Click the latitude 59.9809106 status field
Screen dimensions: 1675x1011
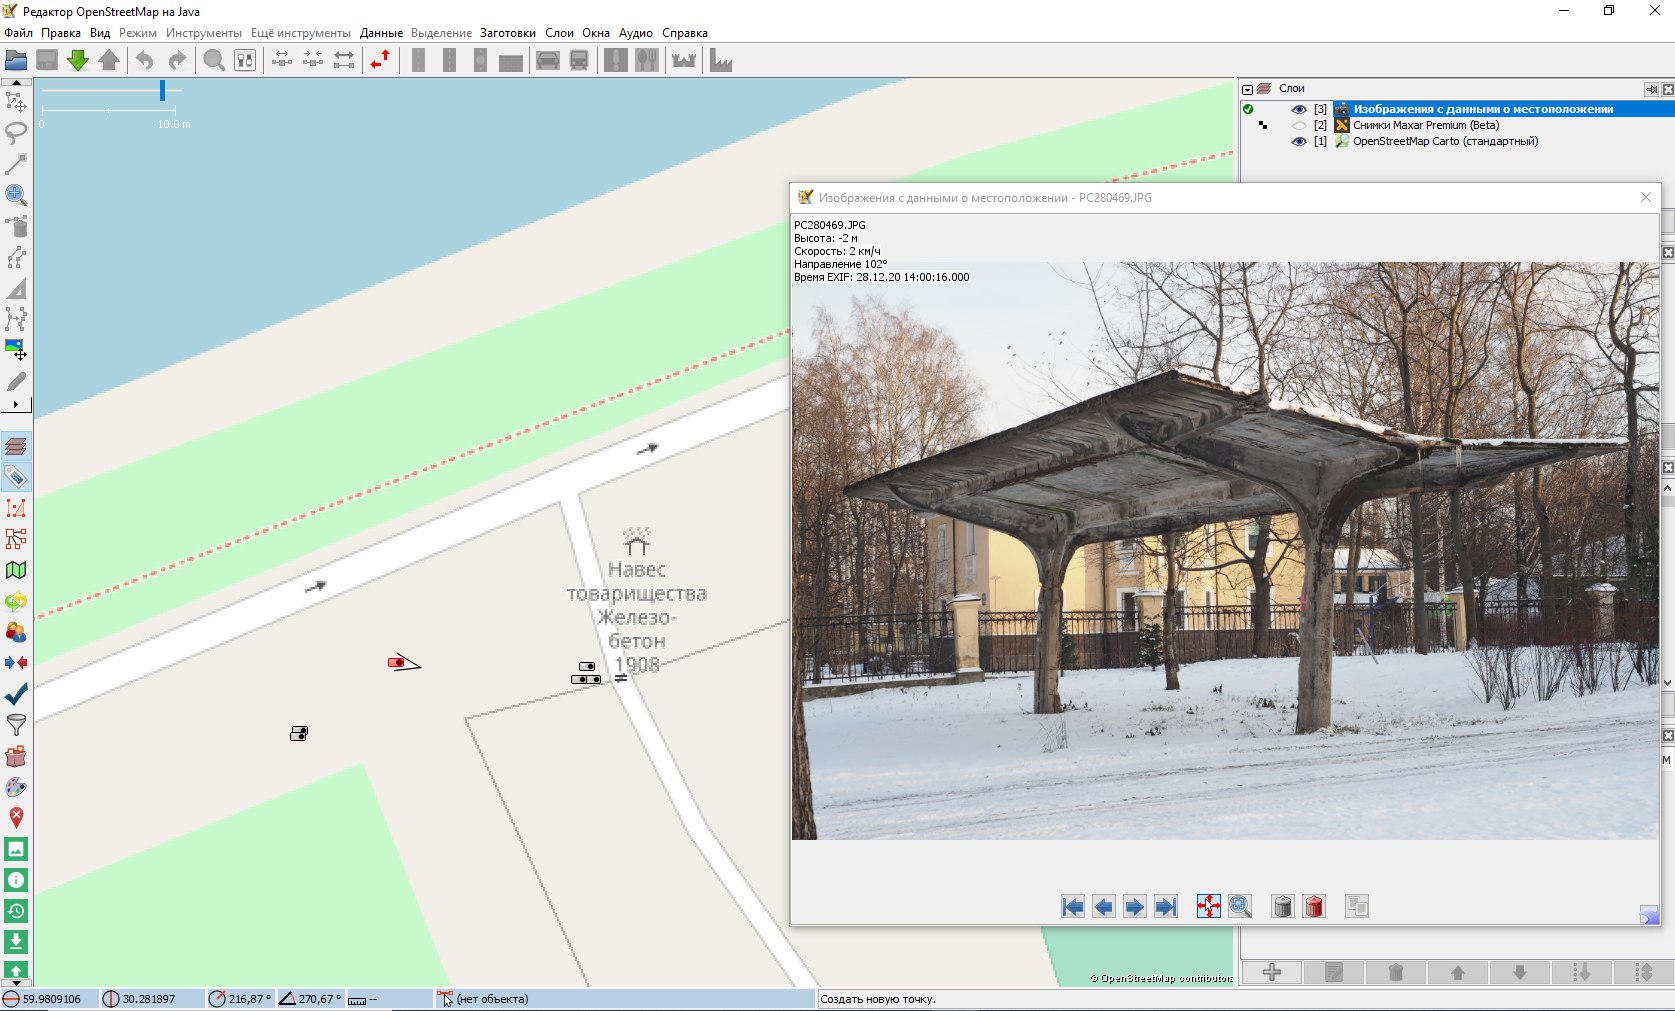(x=52, y=999)
